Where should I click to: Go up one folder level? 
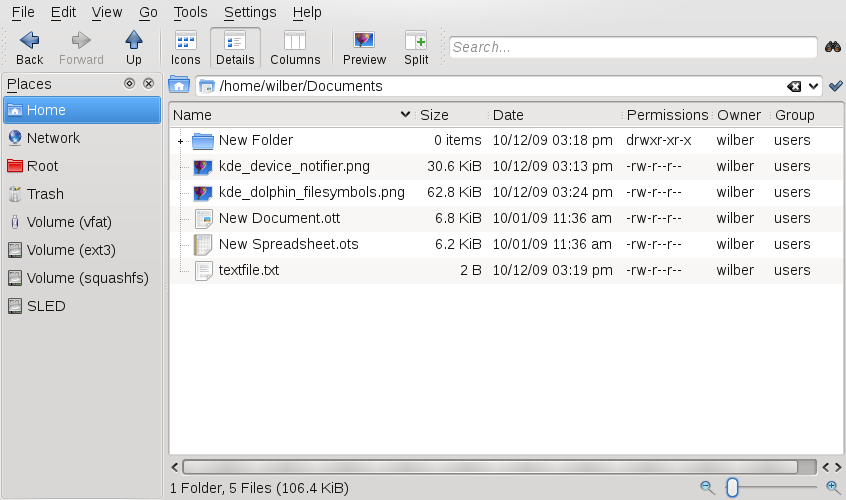click(x=133, y=48)
